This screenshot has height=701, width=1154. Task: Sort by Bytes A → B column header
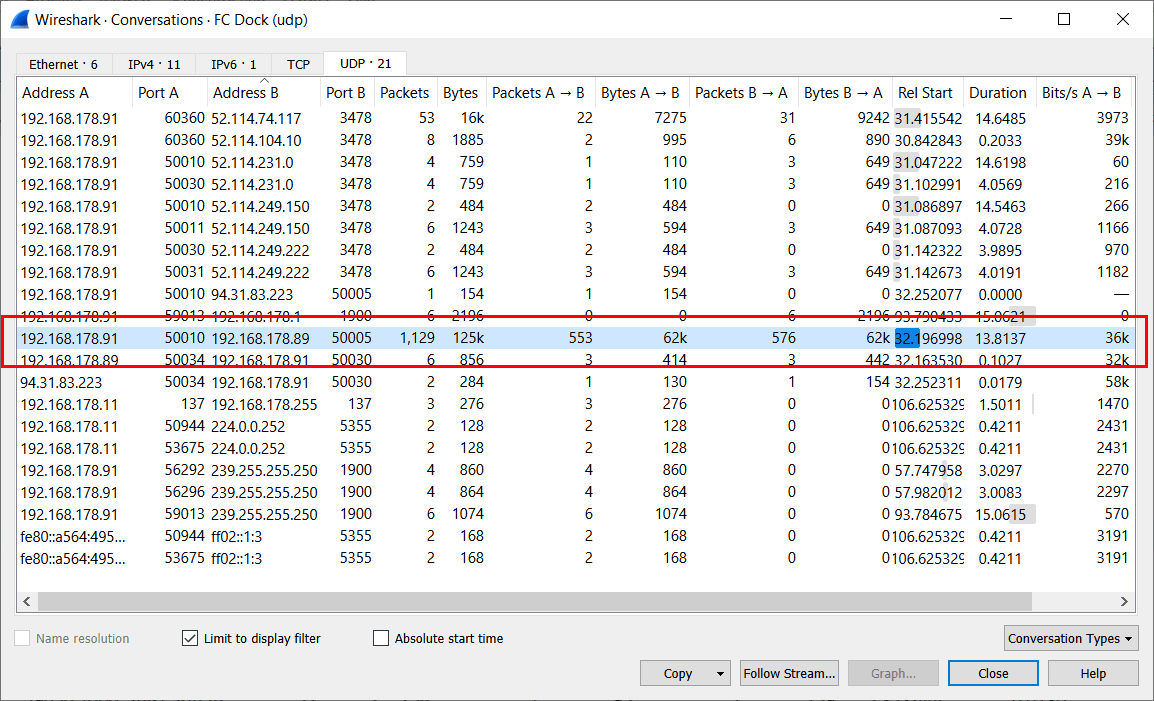coord(642,93)
